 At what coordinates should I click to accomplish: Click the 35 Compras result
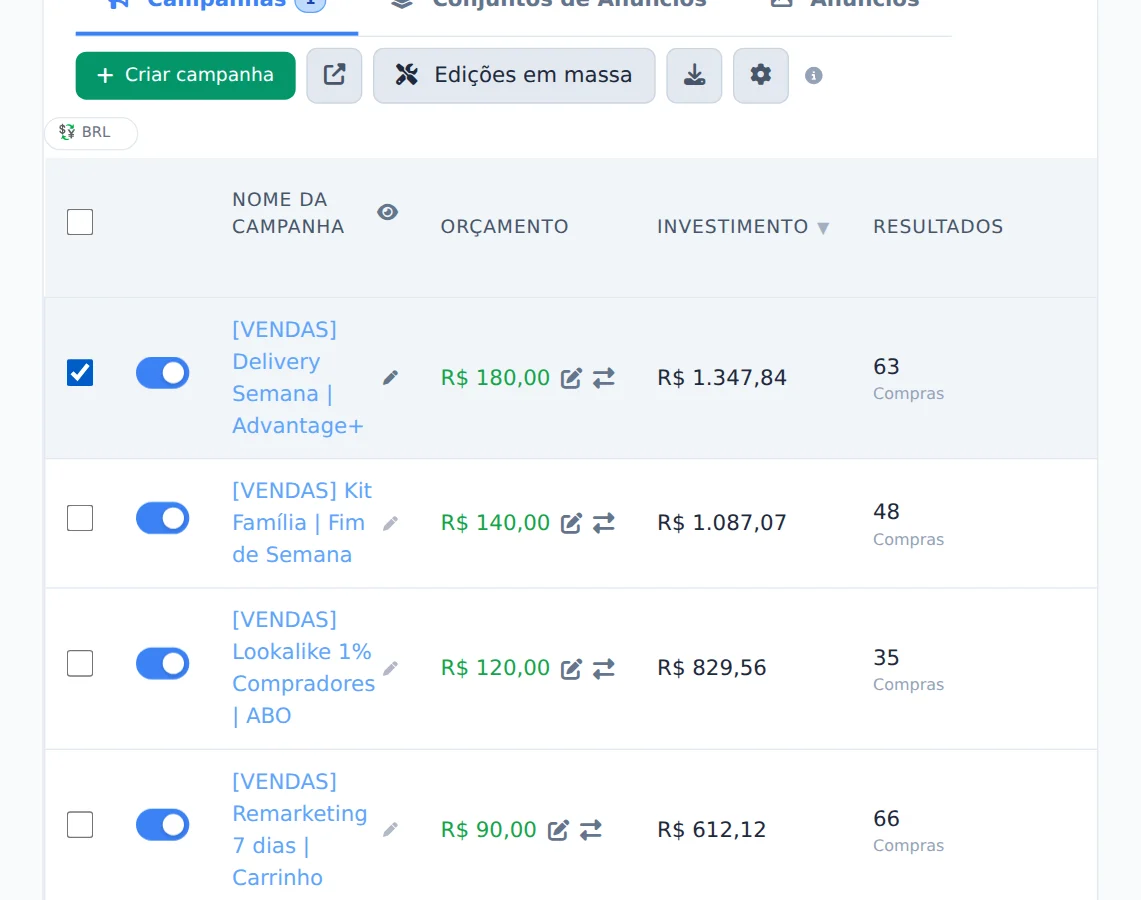click(908, 669)
